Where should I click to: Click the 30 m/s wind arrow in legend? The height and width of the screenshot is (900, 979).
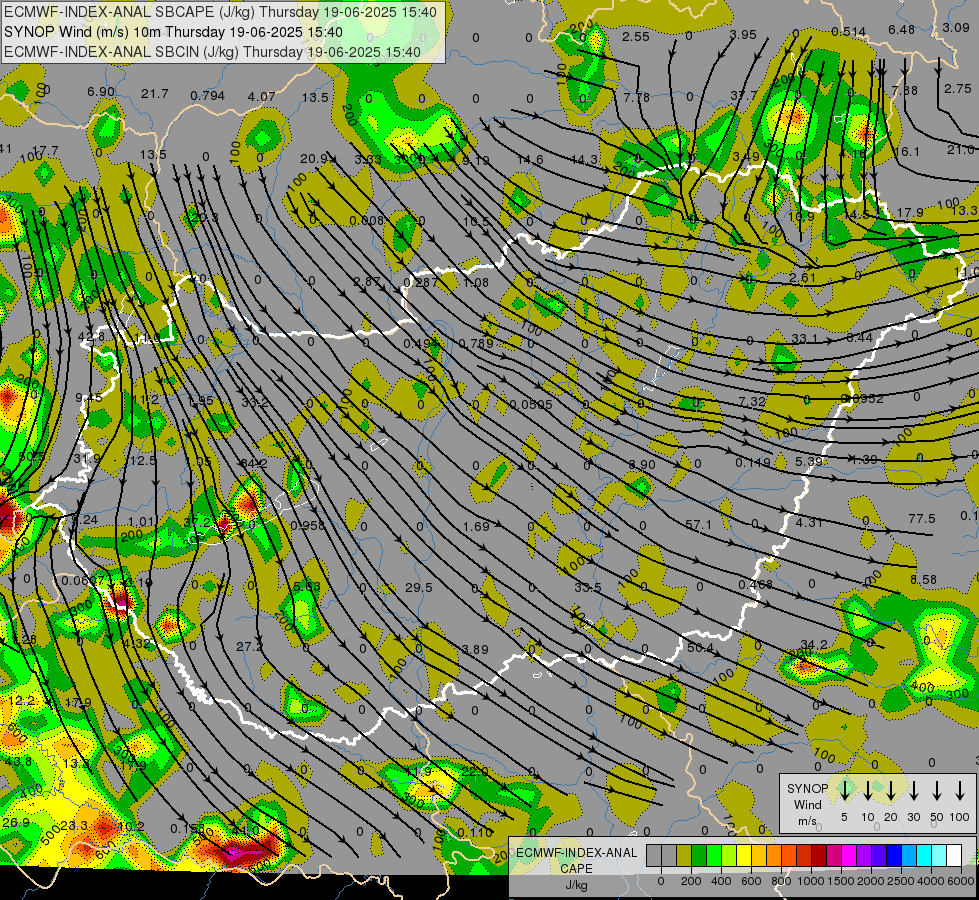(913, 790)
